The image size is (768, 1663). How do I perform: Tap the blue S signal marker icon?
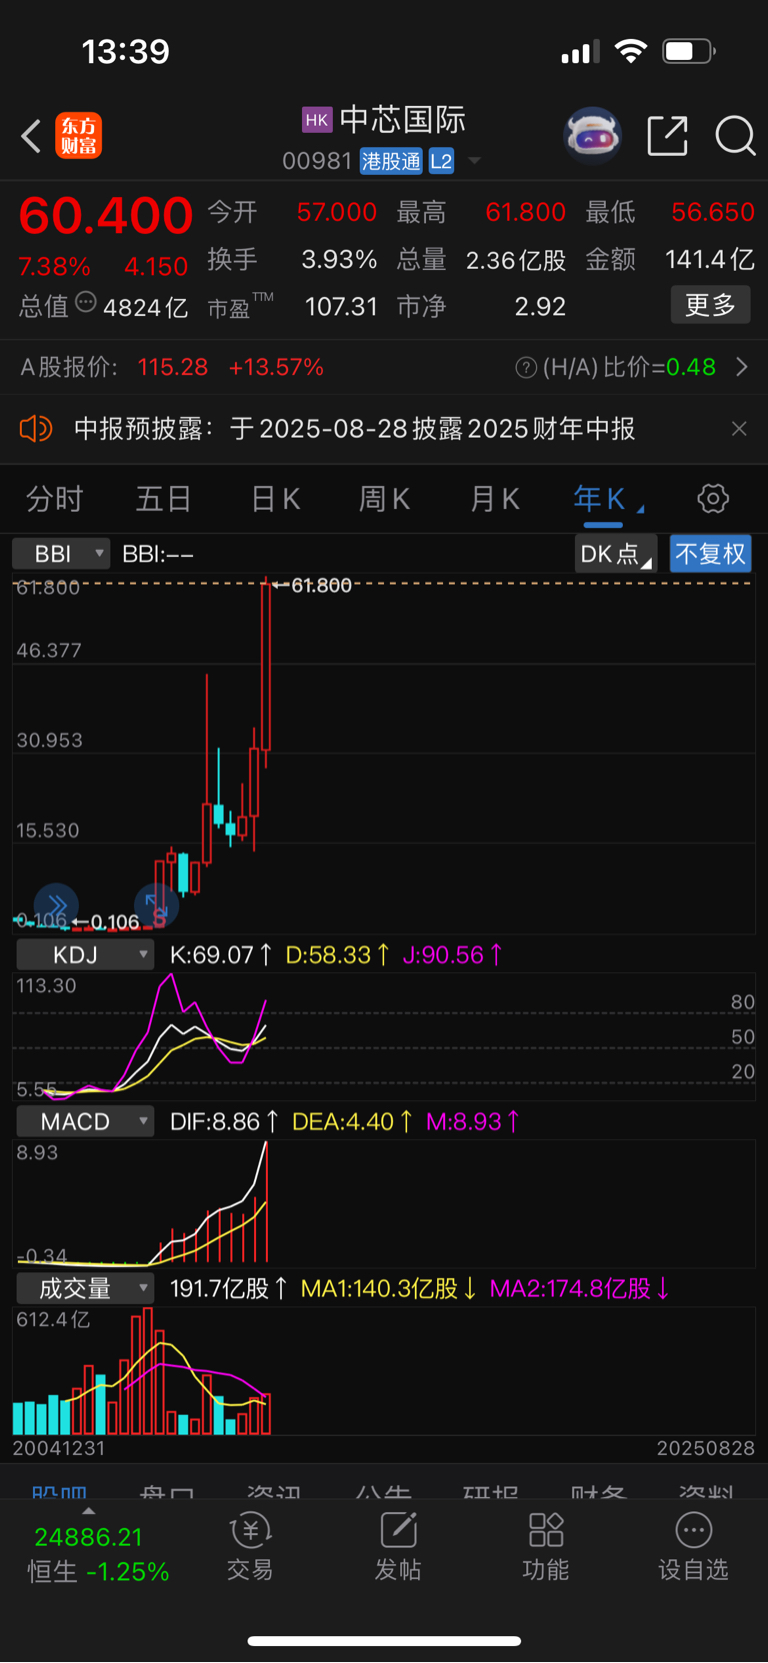(156, 907)
